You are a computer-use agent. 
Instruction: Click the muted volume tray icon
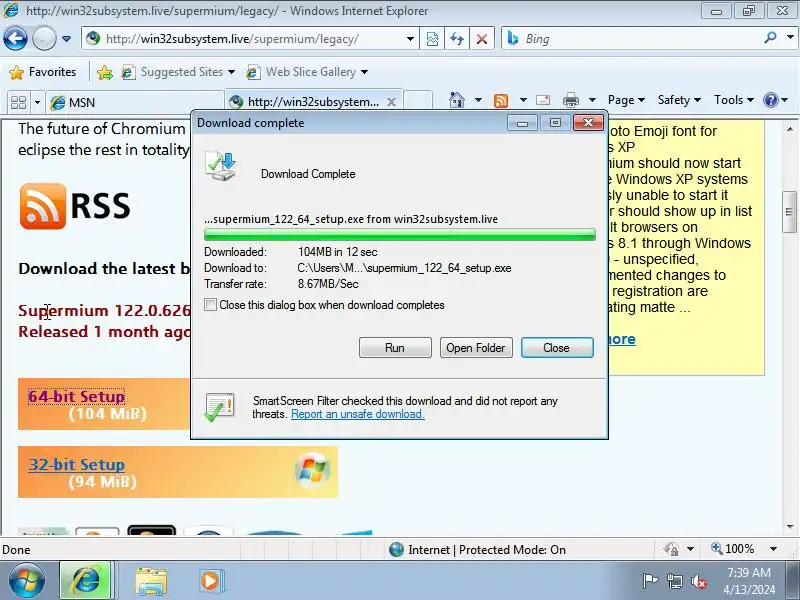click(698, 581)
